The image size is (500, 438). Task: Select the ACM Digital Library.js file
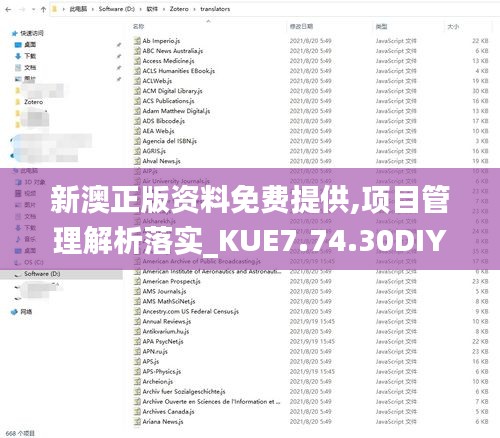[x=172, y=91]
